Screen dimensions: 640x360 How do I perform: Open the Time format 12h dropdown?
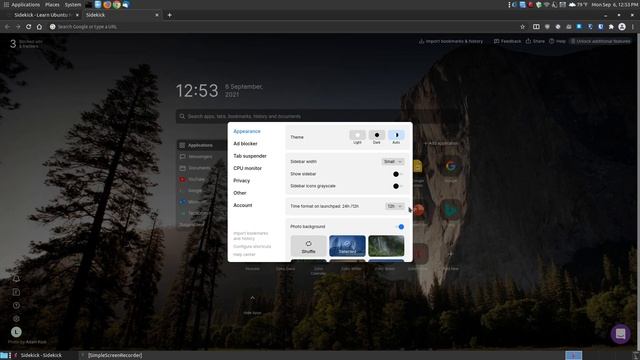tap(395, 206)
